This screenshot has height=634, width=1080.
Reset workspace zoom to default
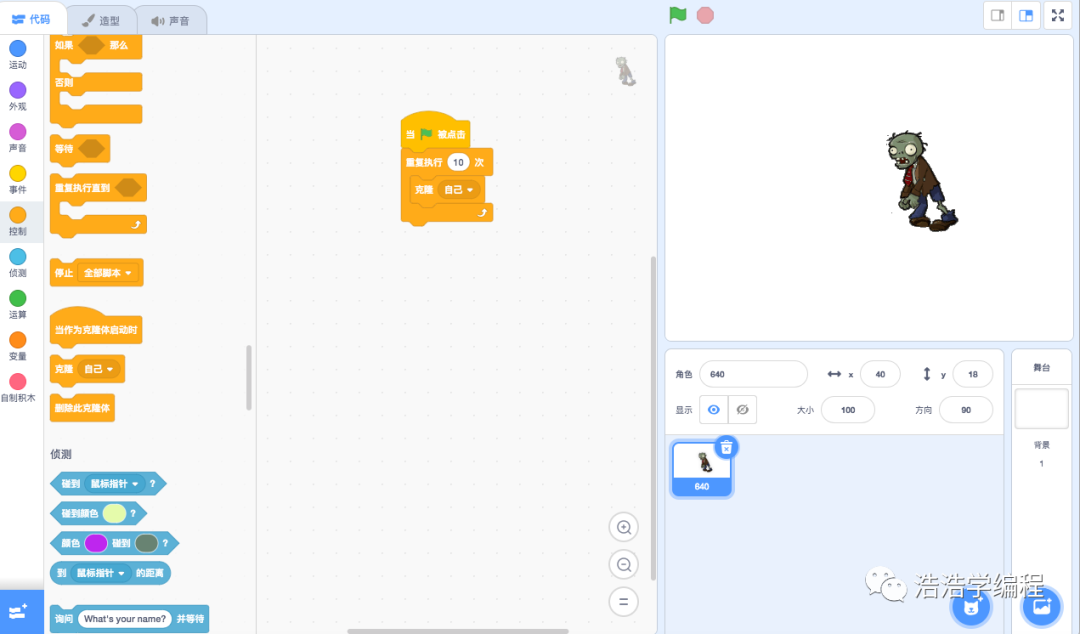click(623, 602)
